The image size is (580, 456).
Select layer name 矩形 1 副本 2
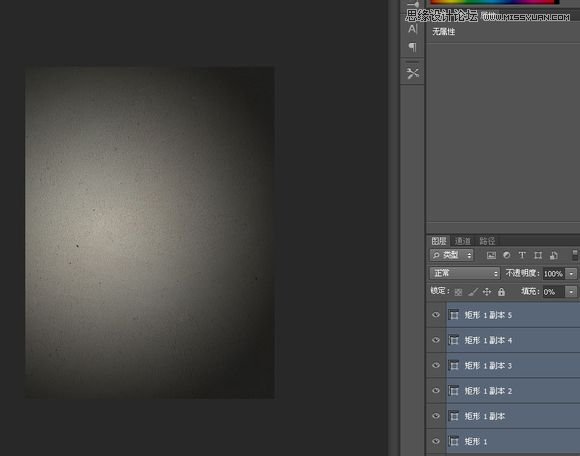[x=488, y=391]
